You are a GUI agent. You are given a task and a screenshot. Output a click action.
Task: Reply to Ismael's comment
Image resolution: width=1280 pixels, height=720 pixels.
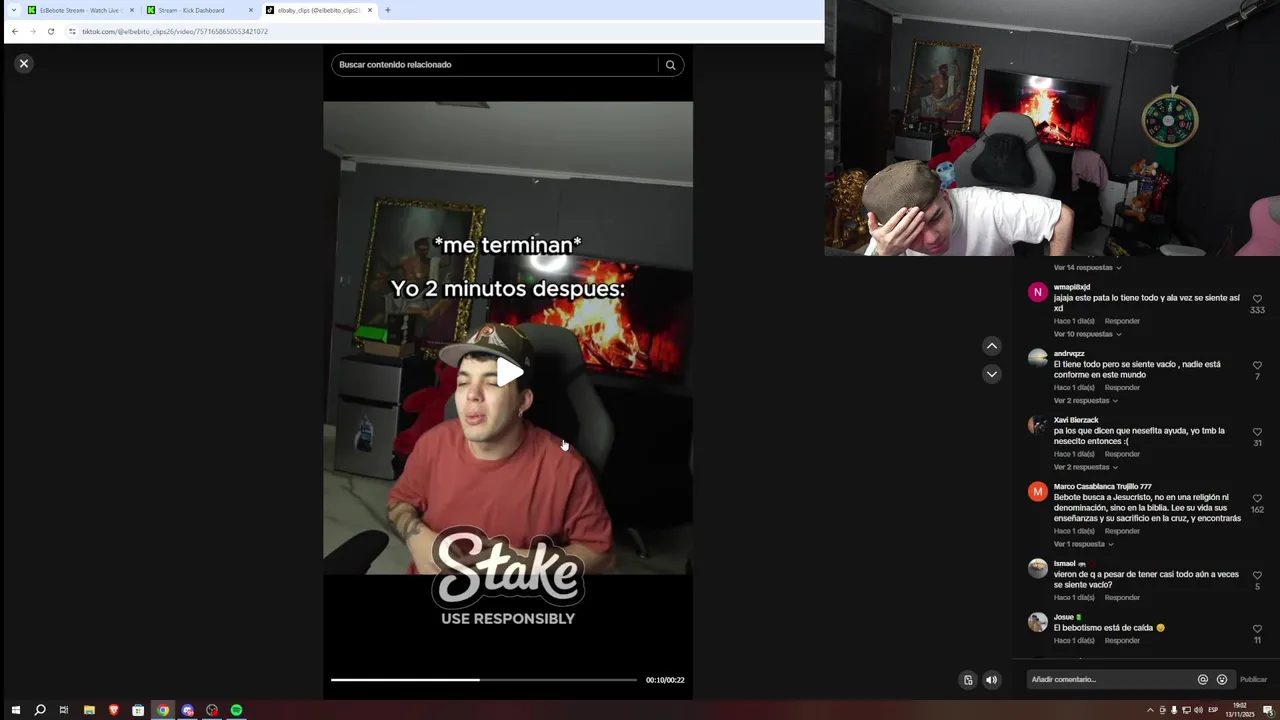point(1122,597)
